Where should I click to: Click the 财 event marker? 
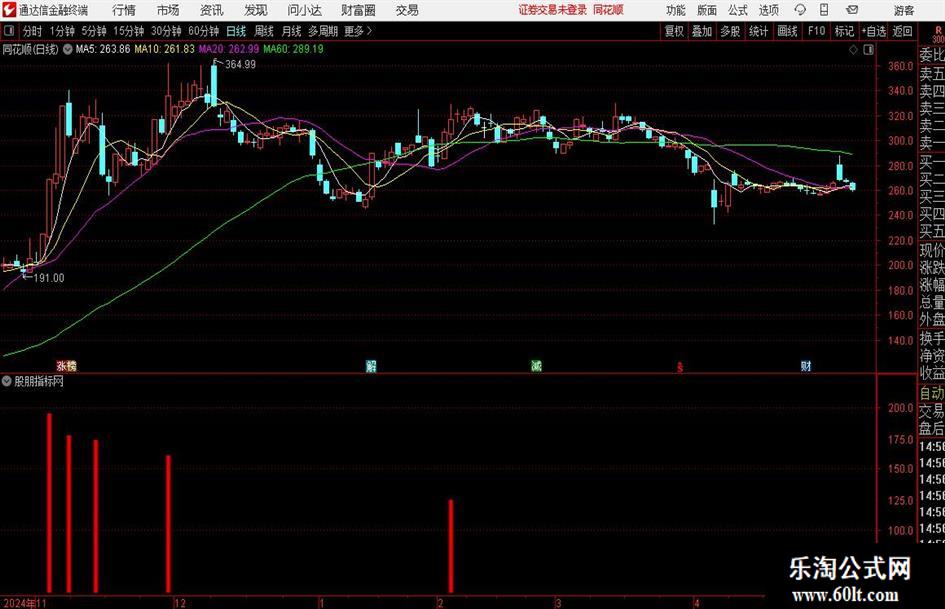806,365
